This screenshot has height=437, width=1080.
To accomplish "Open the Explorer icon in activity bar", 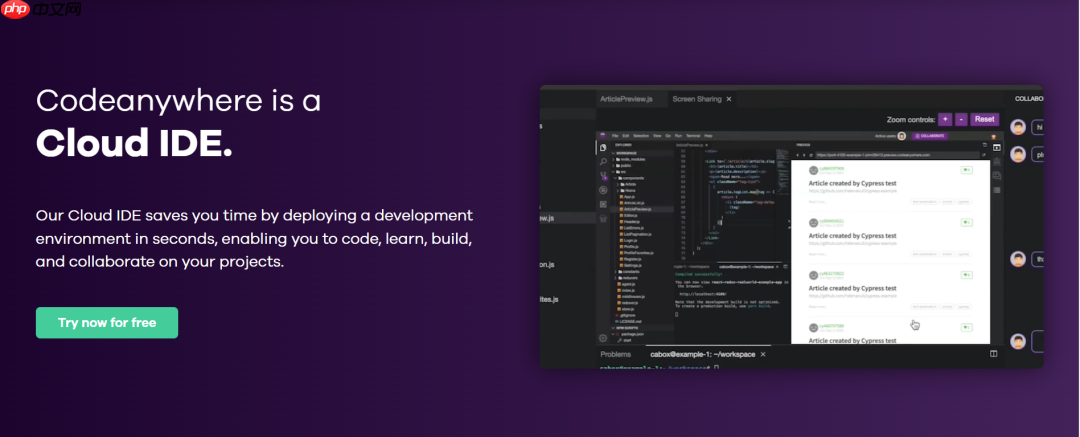I will coord(603,148).
